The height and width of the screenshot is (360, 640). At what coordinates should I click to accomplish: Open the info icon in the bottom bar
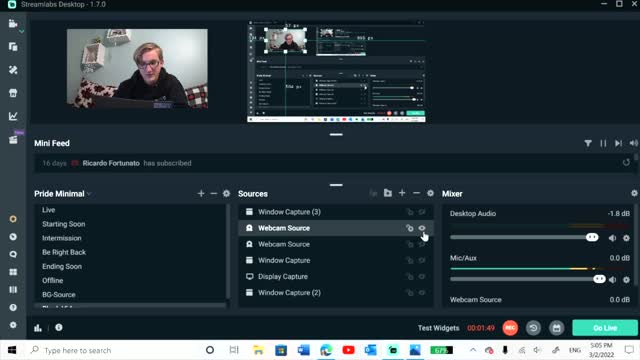[x=59, y=327]
